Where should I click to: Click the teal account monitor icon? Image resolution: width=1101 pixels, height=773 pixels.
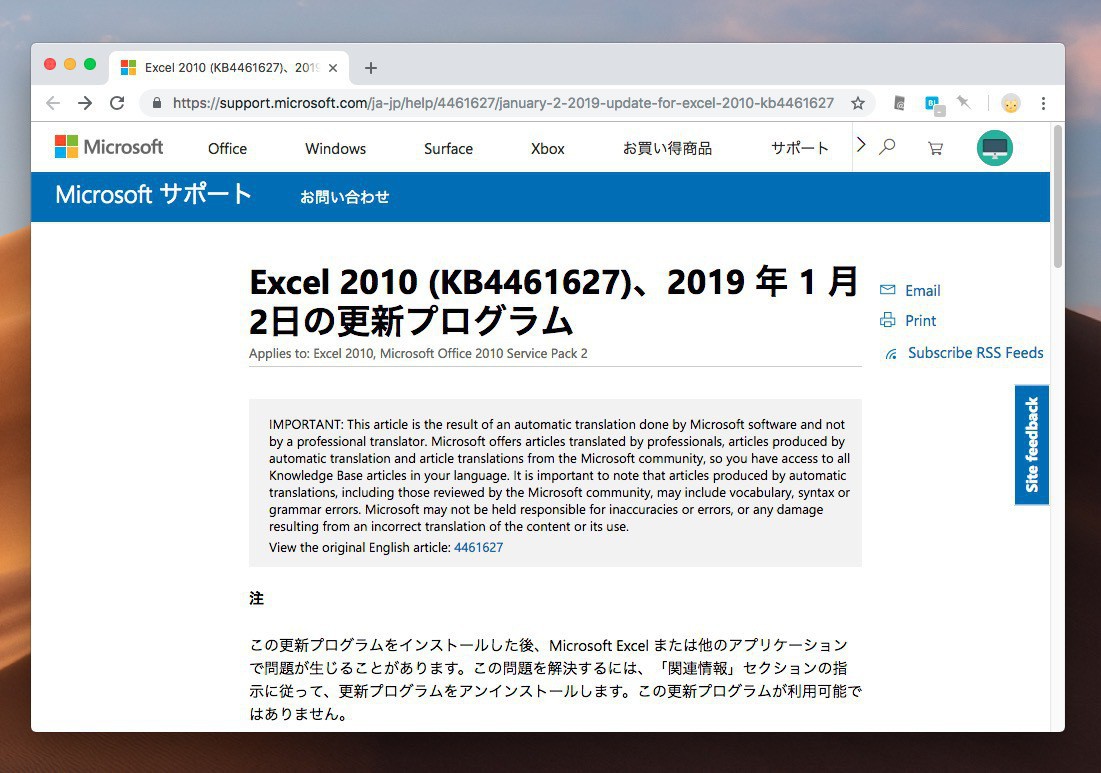pos(994,148)
